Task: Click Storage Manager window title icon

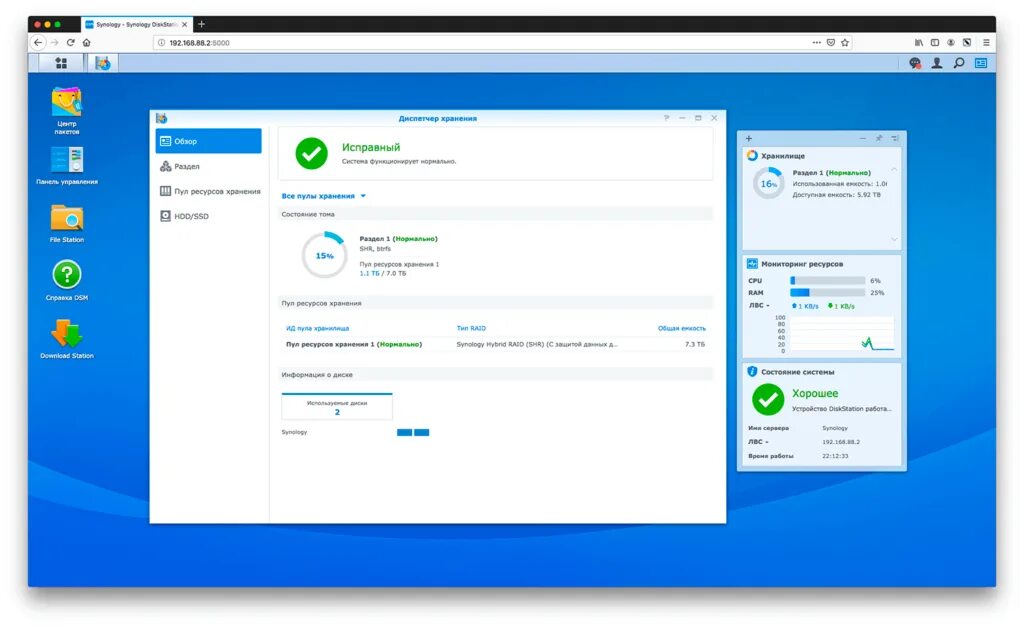Action: click(x=161, y=118)
